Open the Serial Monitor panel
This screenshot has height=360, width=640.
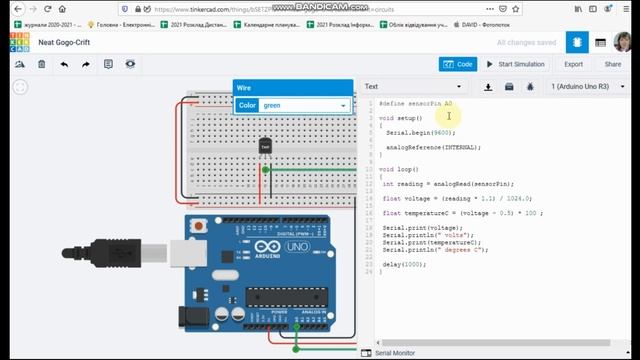tap(388, 353)
